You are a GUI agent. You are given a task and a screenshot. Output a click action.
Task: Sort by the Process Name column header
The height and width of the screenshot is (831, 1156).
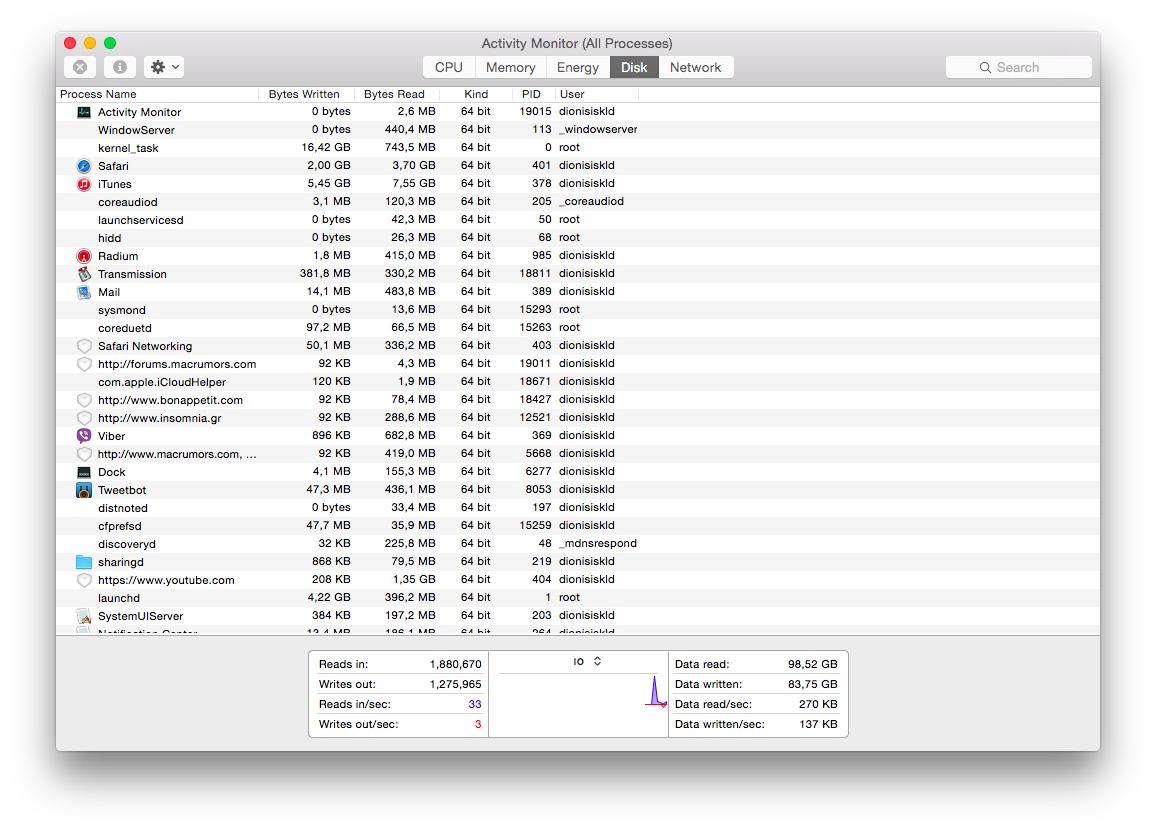157,94
